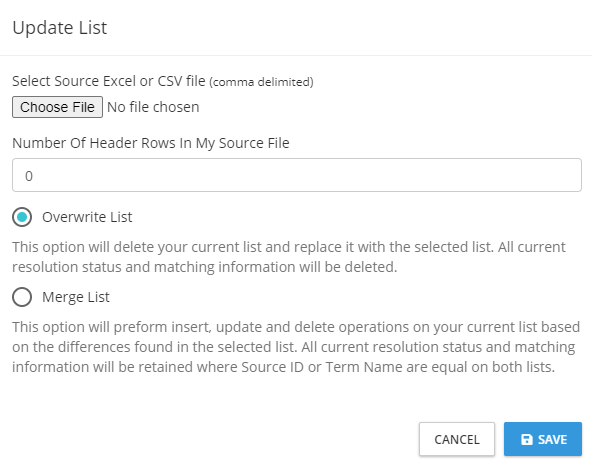This screenshot has height=465, width=592.
Task: Click the Overwrite List label text
Action: point(87,217)
